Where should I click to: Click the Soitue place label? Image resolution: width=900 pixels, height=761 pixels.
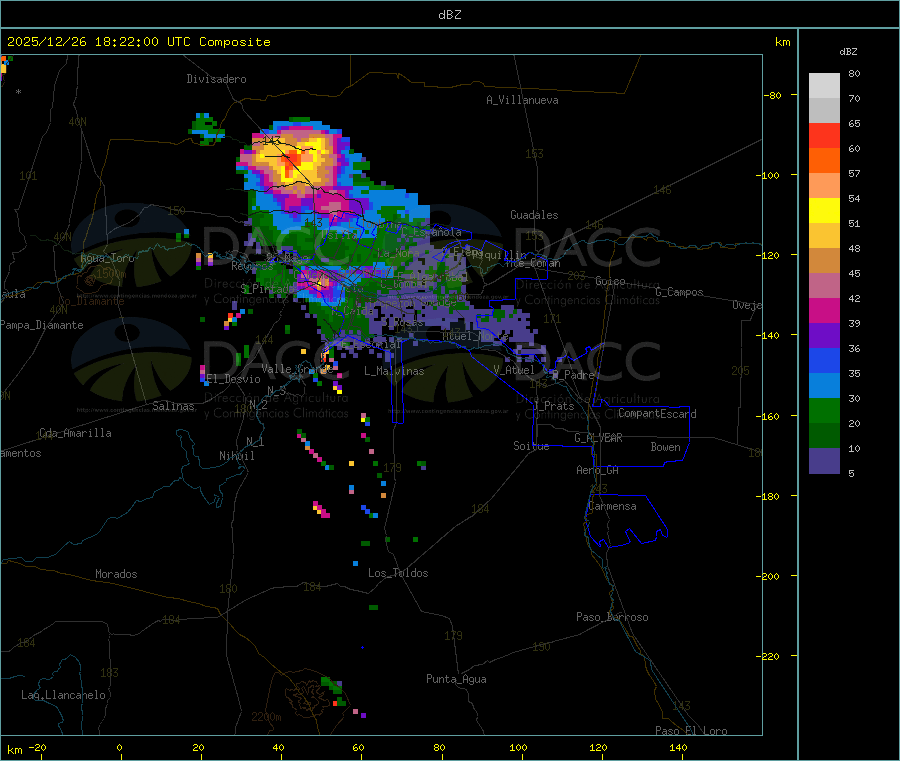pyautogui.click(x=531, y=446)
